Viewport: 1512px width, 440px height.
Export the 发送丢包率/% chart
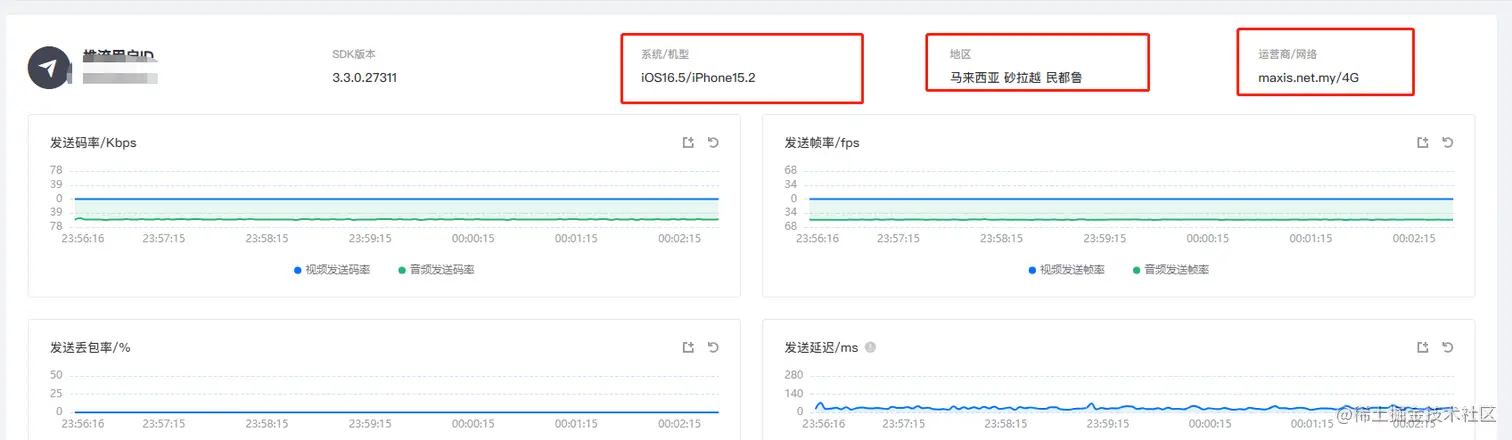coord(688,347)
